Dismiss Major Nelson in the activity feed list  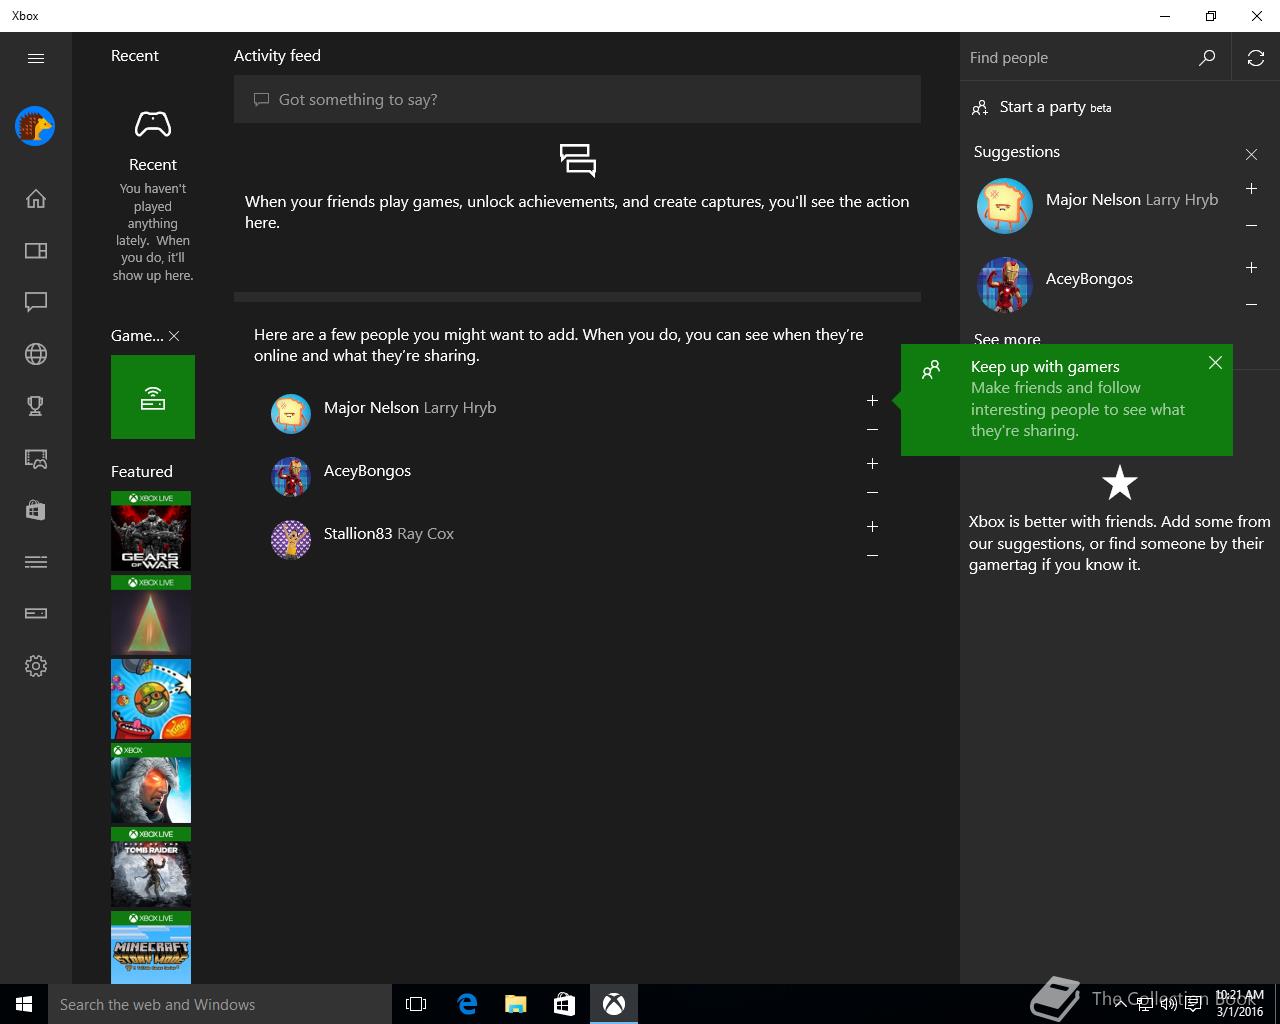pos(872,430)
